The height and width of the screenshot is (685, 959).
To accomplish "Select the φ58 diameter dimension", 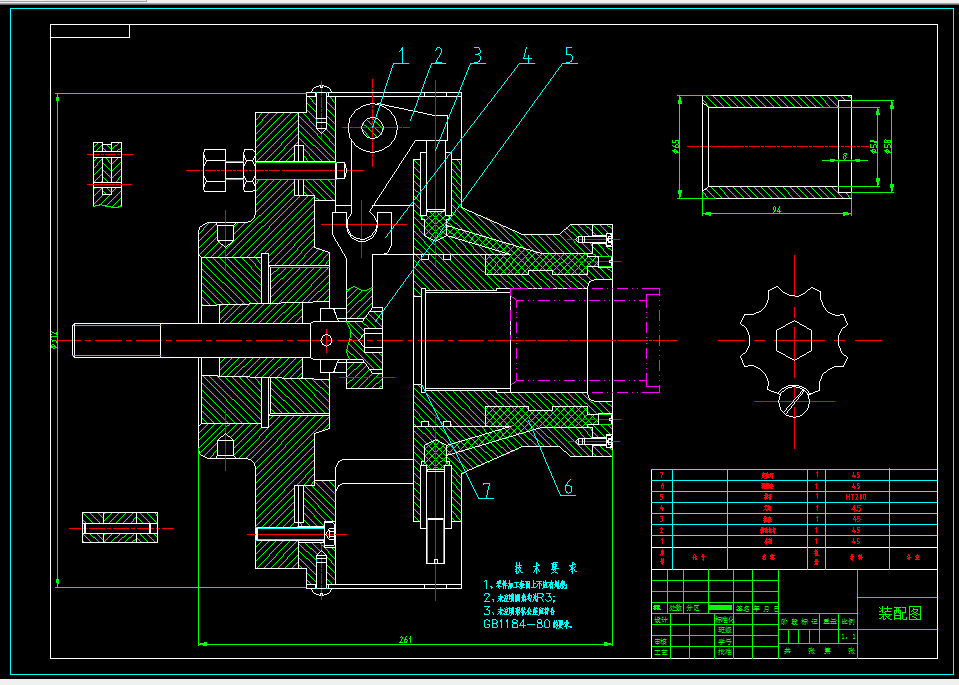I will (887, 146).
